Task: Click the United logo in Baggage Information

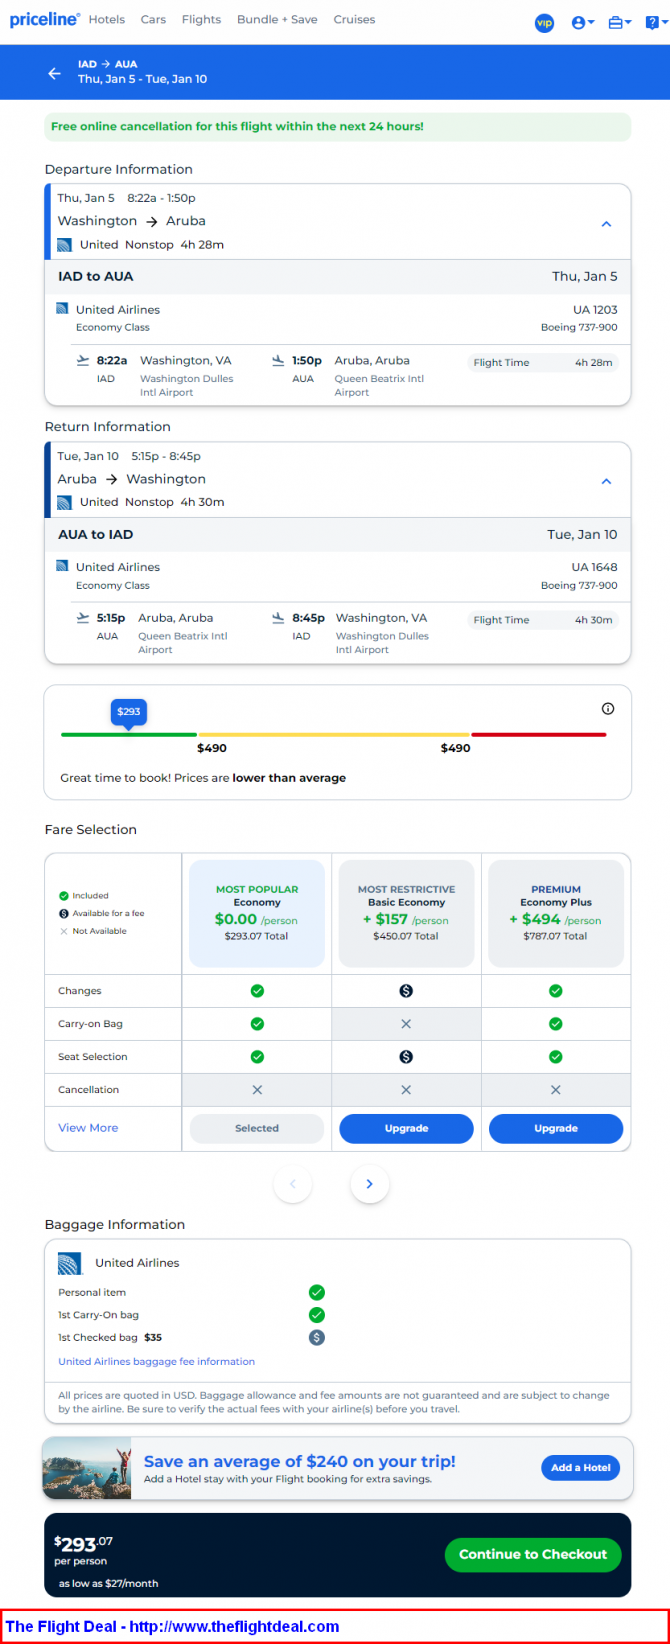Action: click(x=69, y=1263)
